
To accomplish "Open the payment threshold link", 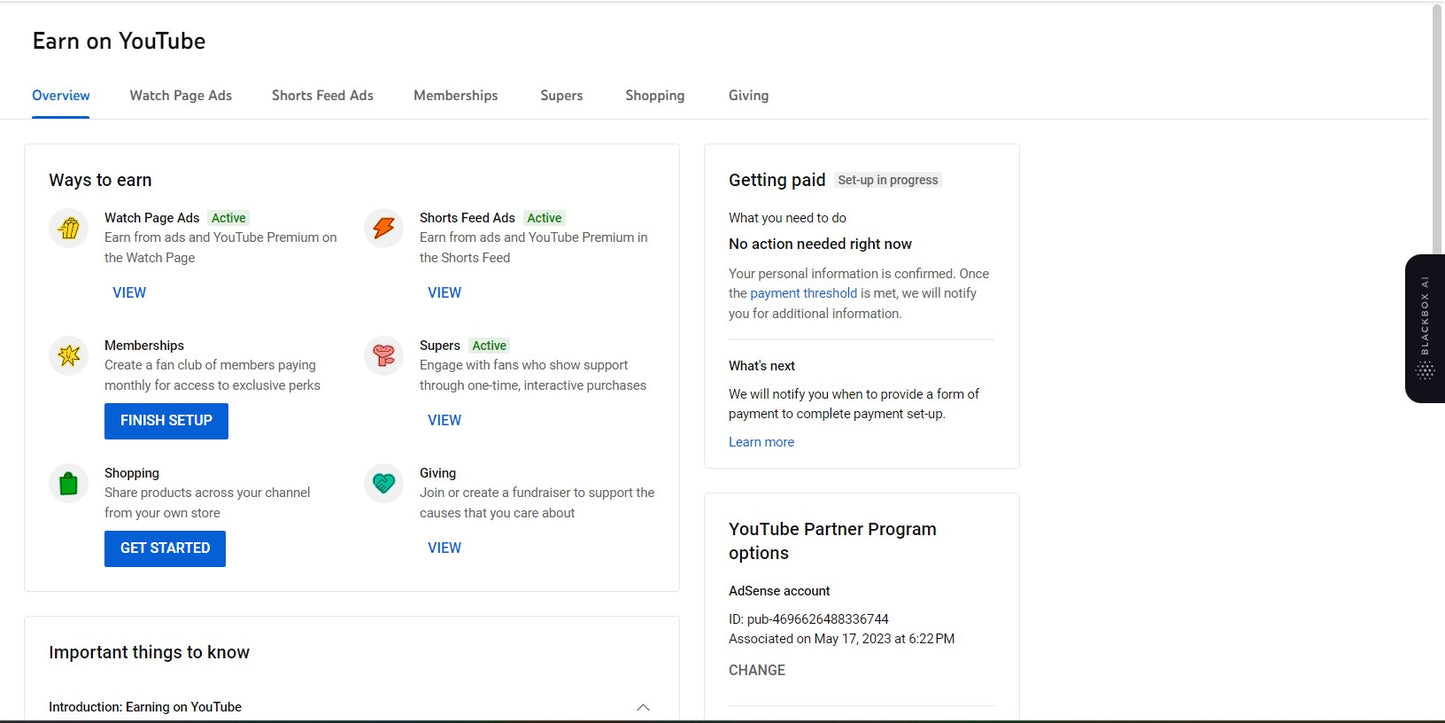I will click(803, 293).
